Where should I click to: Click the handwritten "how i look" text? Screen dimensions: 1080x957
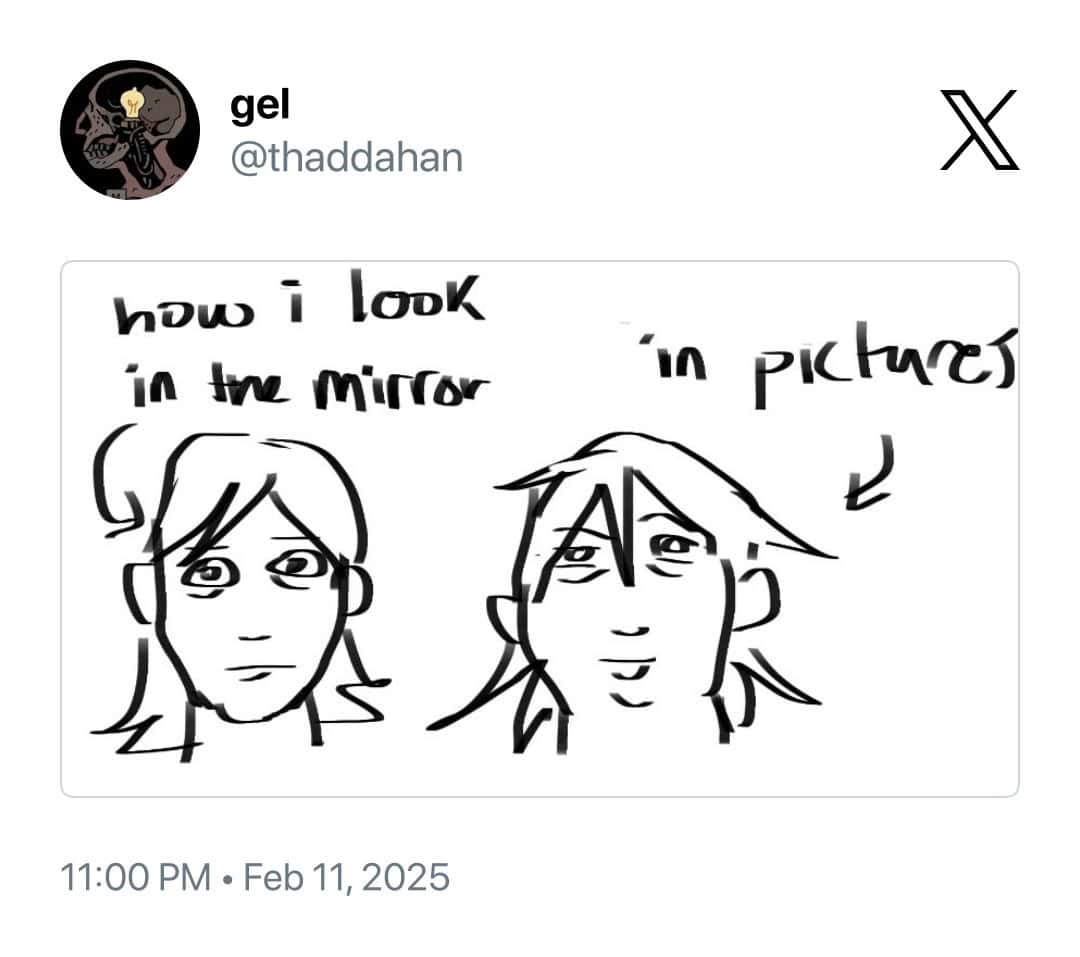click(299, 301)
